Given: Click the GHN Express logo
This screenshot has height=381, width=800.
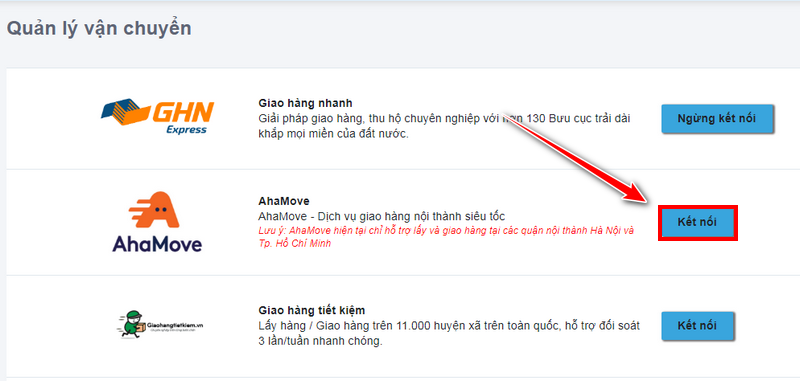Looking at the screenshot, I should click(157, 117).
